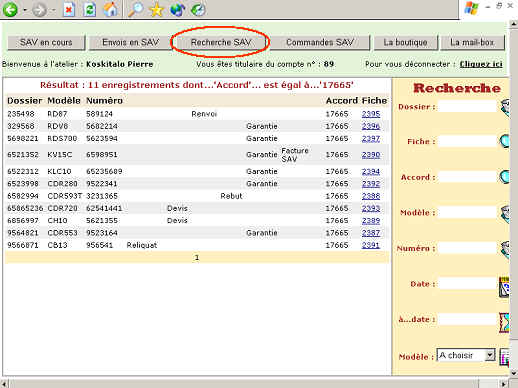This screenshot has width=518, height=388.
Task: Open the 'SAV en cours' tab
Action: click(46, 42)
